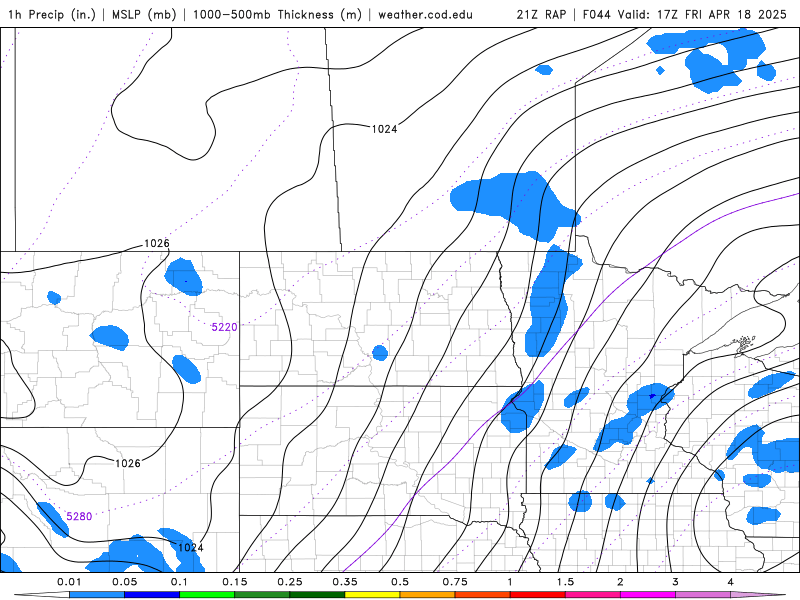The width and height of the screenshot is (800, 600).
Task: Click the 'MSLP (mb)' title text
Action: click(144, 14)
